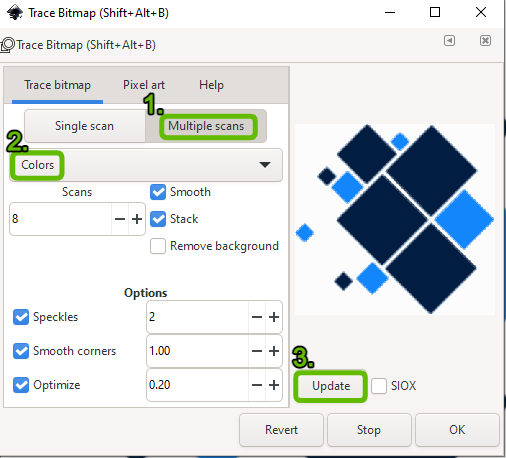This screenshot has height=458, width=506.
Task: Minimize the Trace Bitmap window
Action: pyautogui.click(x=390, y=13)
